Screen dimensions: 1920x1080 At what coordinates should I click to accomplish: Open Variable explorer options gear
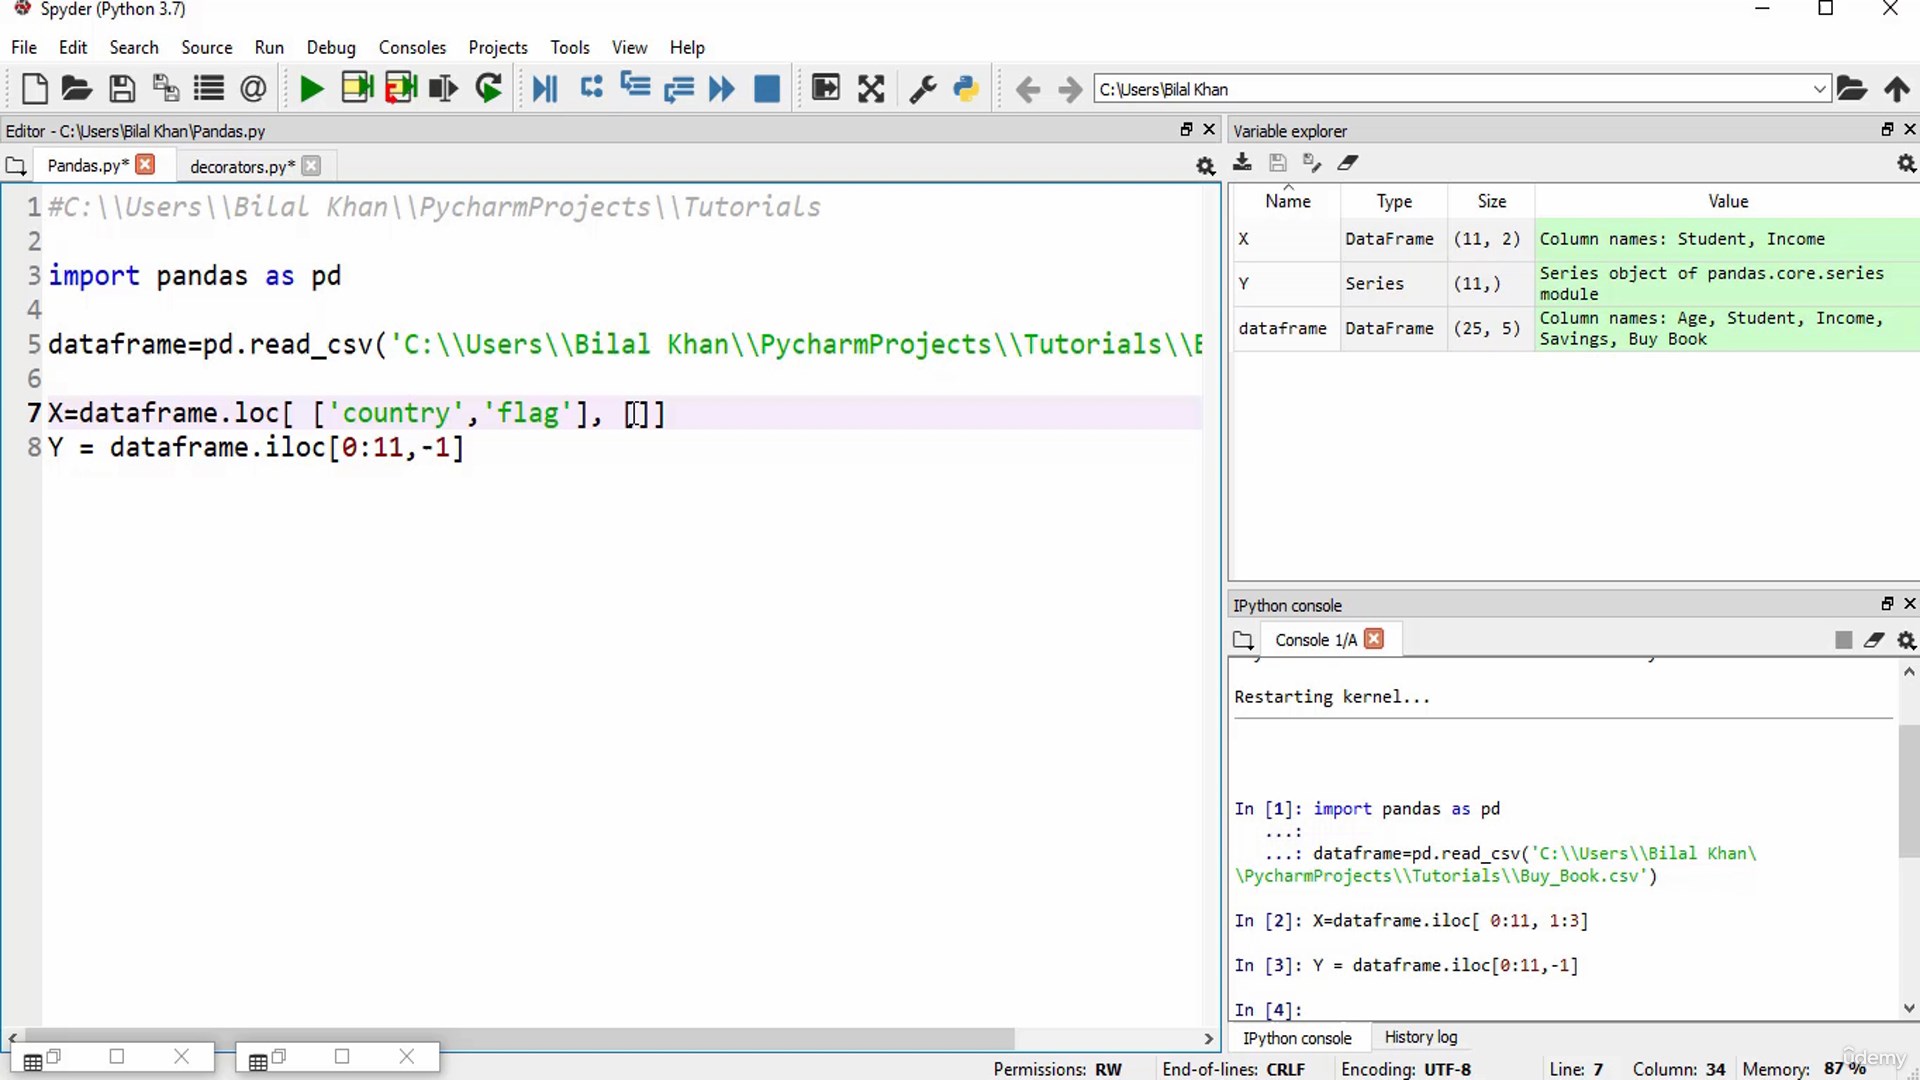pos(1906,163)
